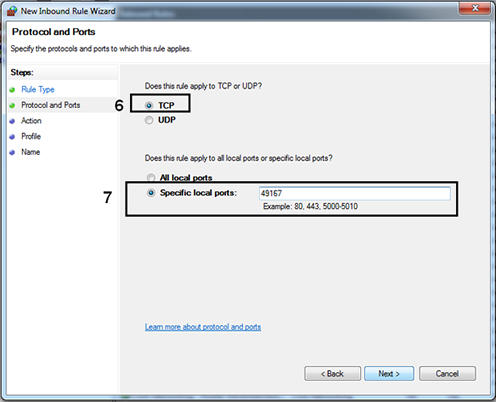The height and width of the screenshot is (402, 496).
Task: Click the Next button
Action: tap(389, 374)
